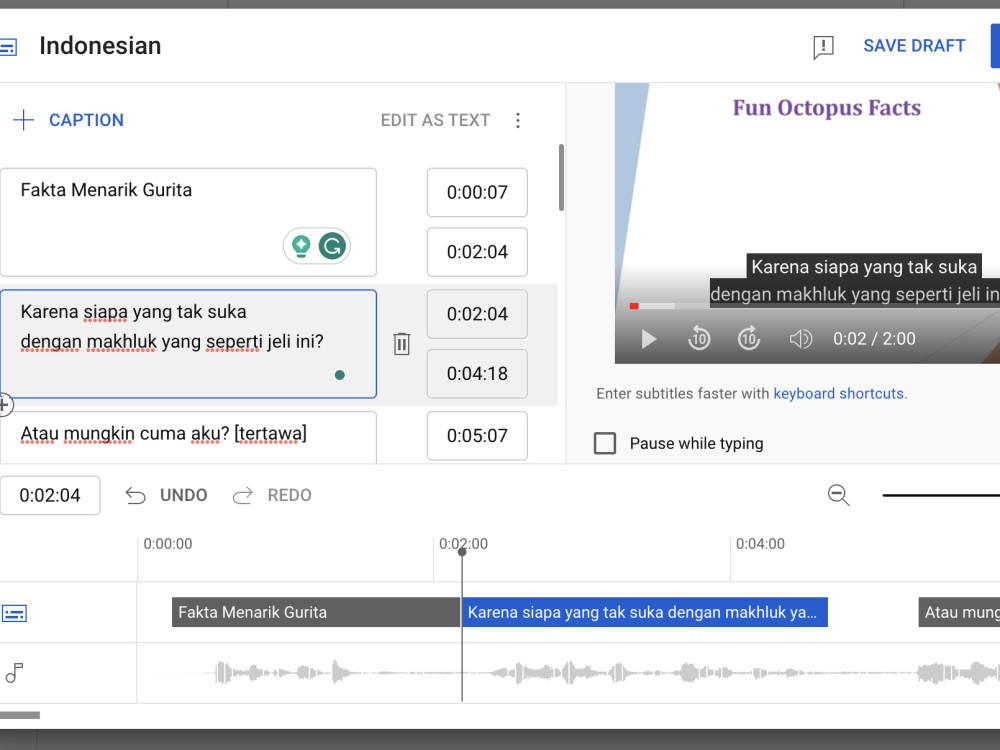The width and height of the screenshot is (1000, 750).
Task: Click the 0:04:00 timeline ruler mark
Action: click(x=760, y=544)
